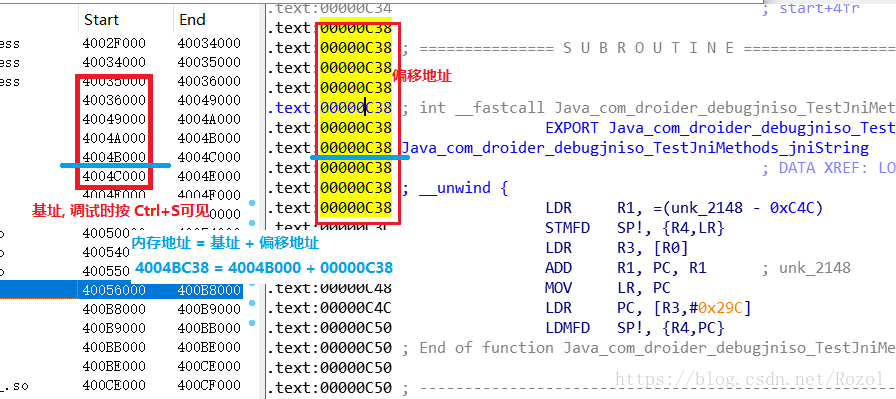Click the blue jniString function label
Image resolution: width=896 pixels, height=399 pixels.
tap(635, 148)
